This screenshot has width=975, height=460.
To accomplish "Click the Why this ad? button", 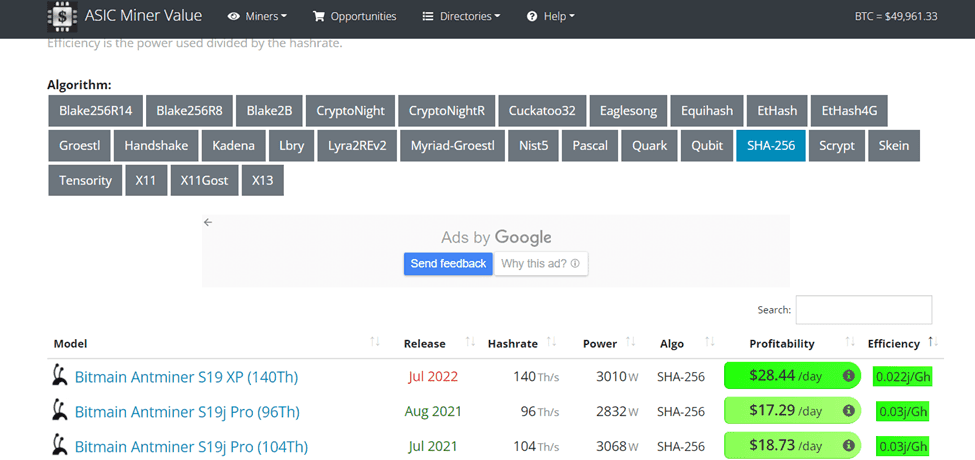I will (540, 264).
